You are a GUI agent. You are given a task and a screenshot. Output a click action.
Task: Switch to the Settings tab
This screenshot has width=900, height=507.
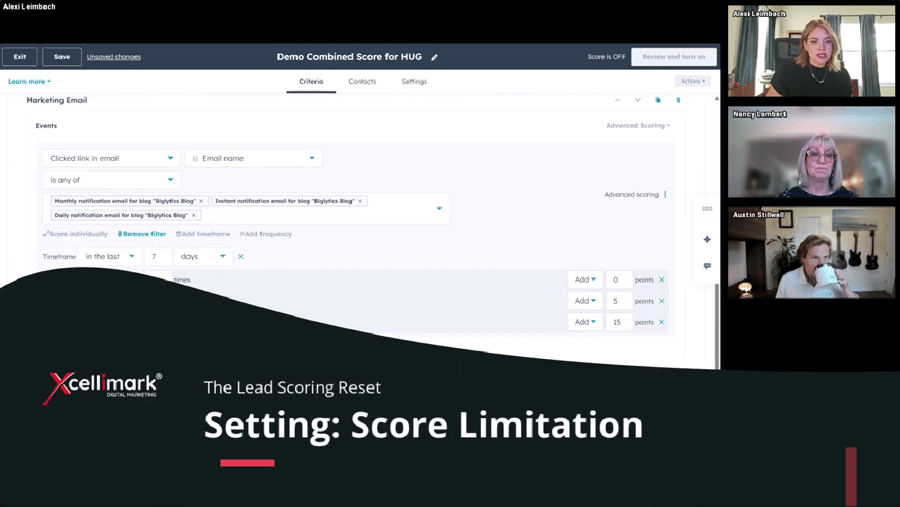[x=414, y=82]
